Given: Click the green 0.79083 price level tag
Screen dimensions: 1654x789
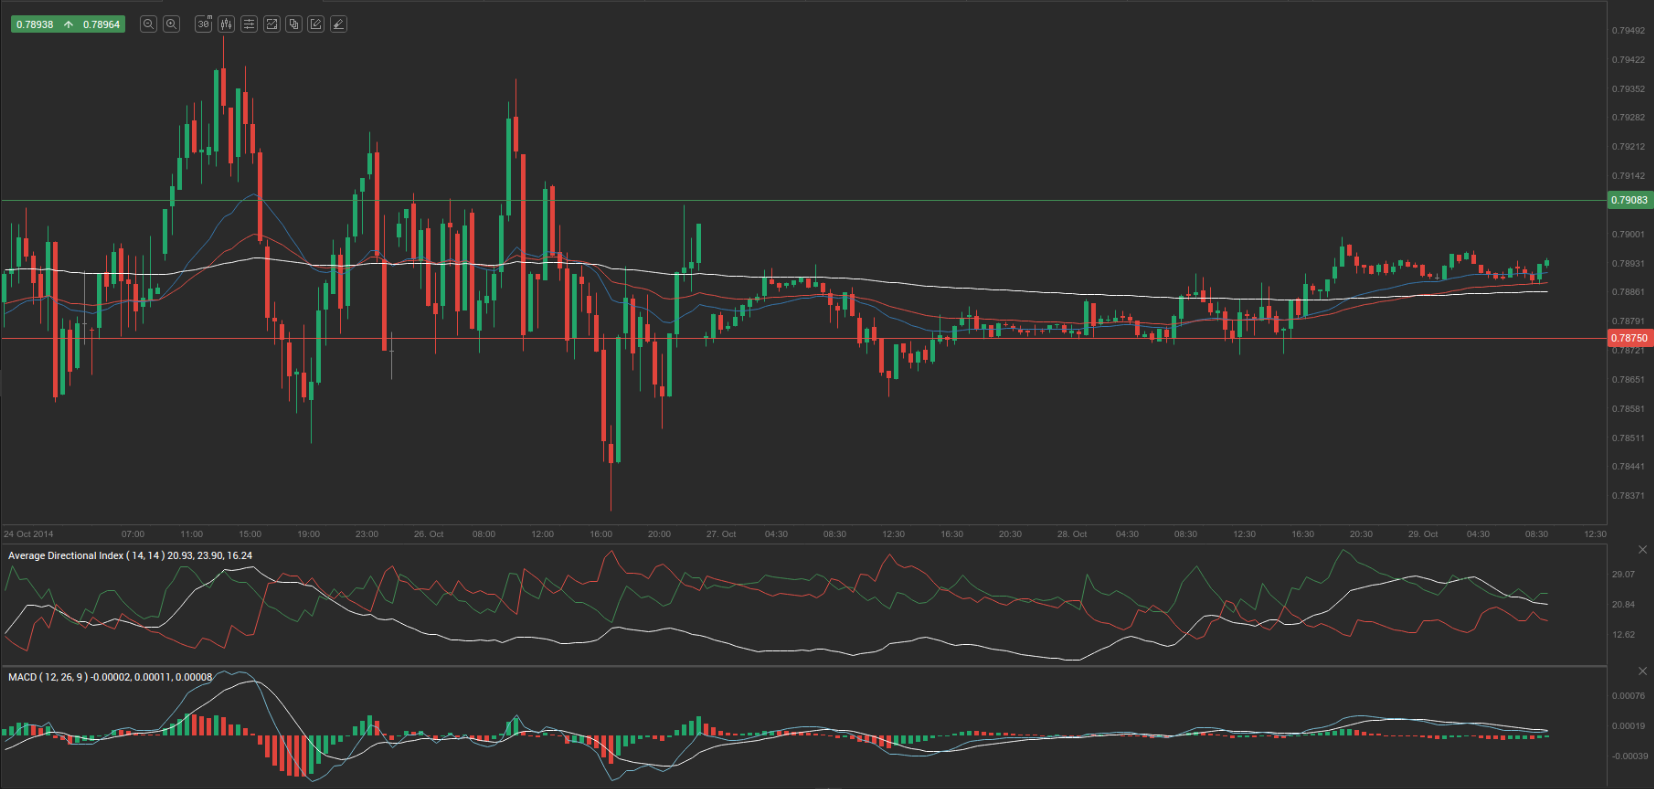Looking at the screenshot, I should [1629, 200].
